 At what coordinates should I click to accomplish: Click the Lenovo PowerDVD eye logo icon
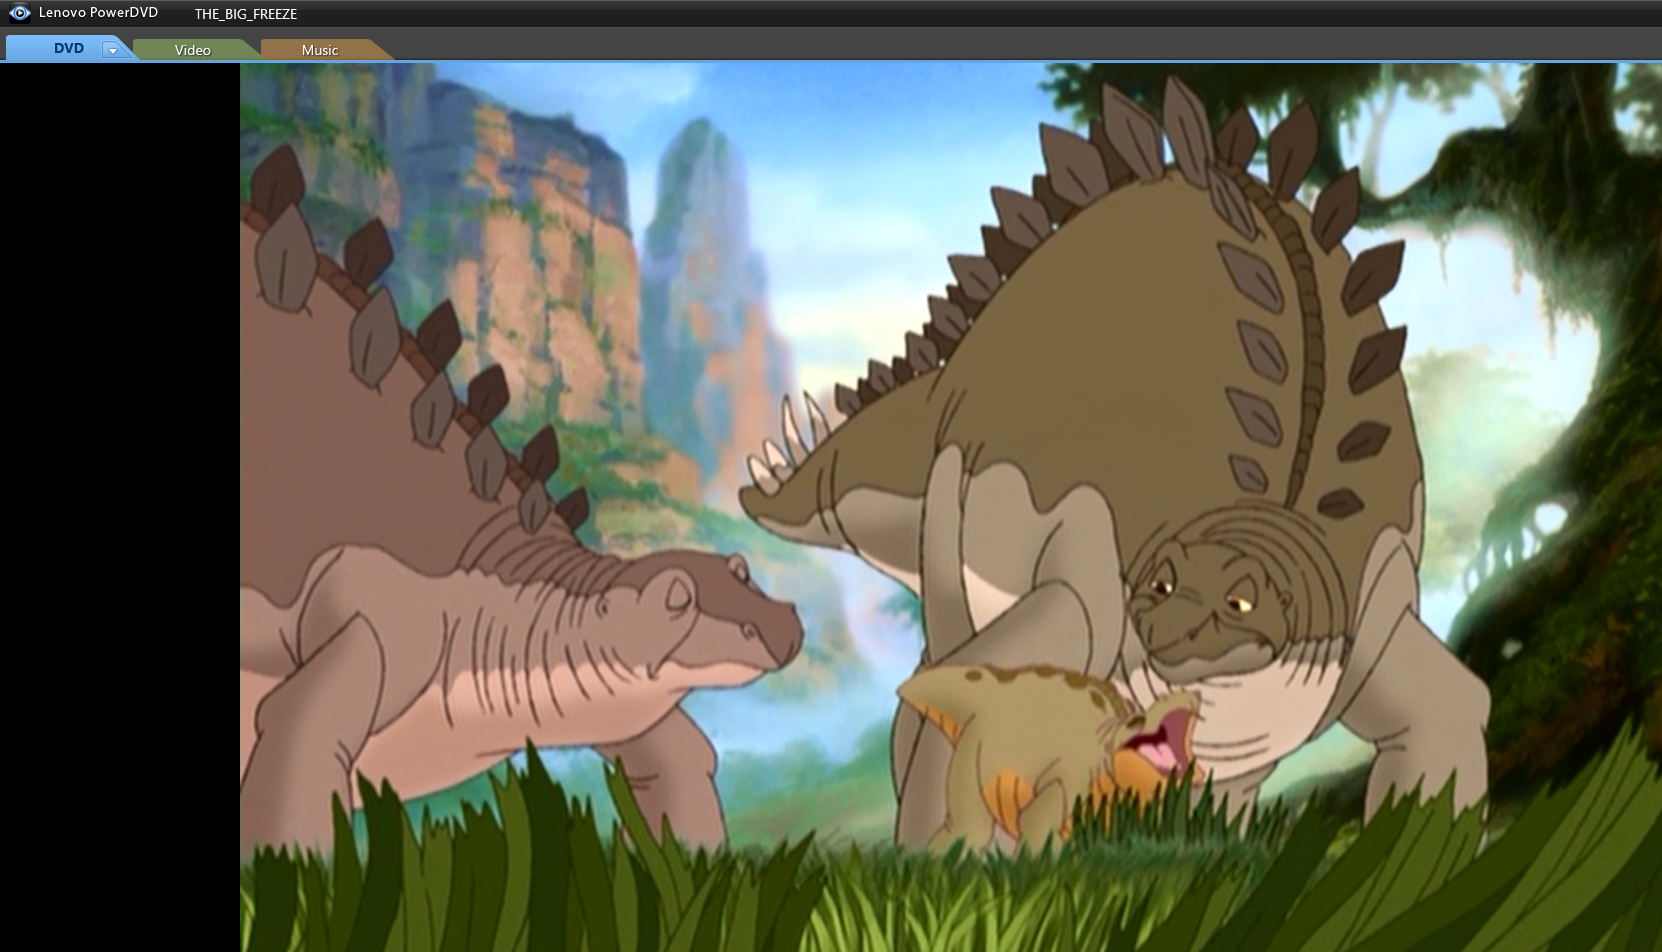(20, 13)
